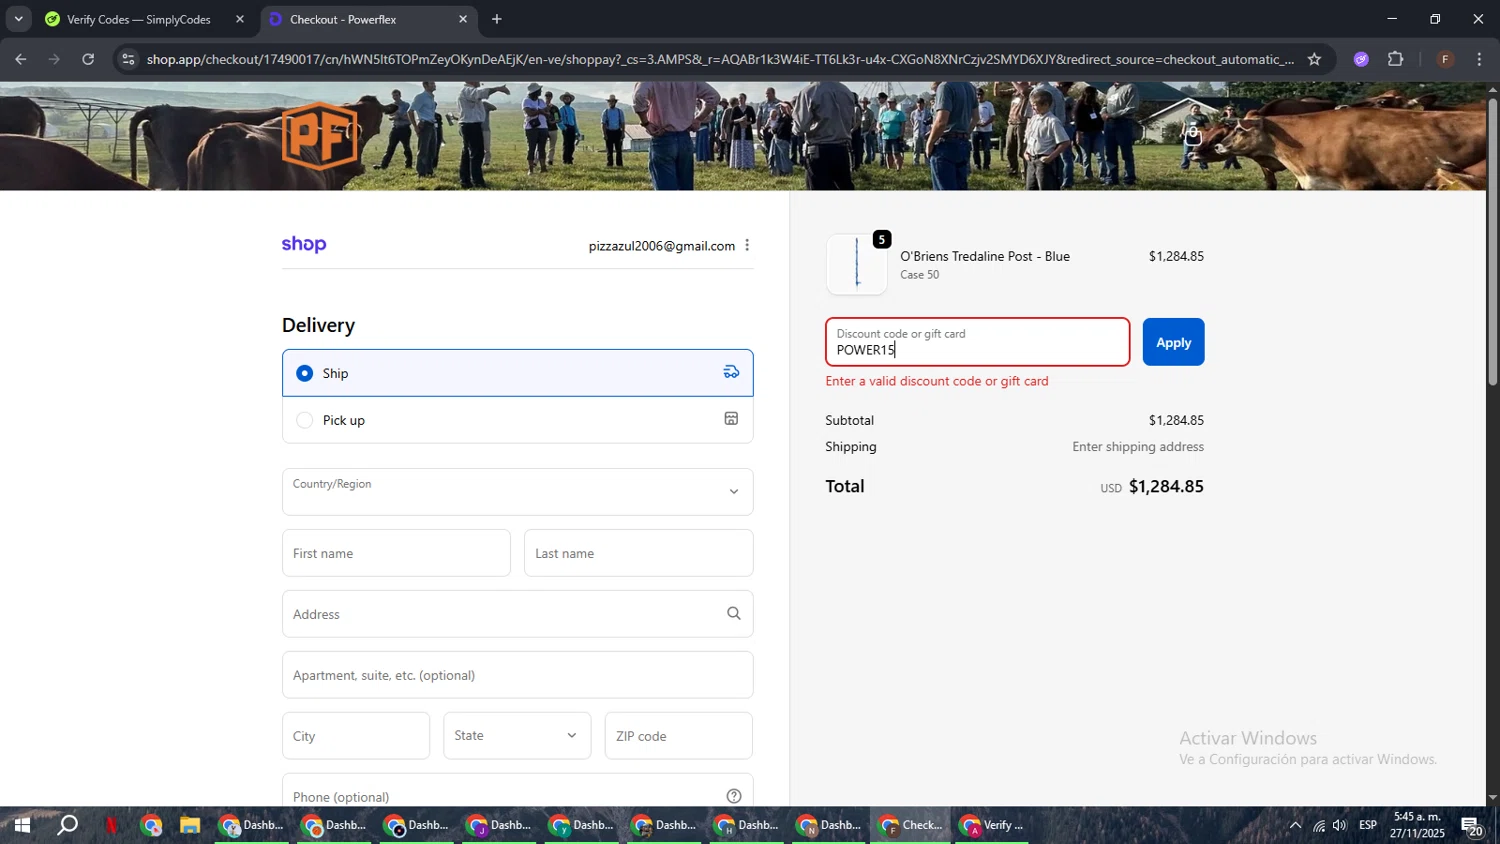The width and height of the screenshot is (1500, 844).
Task: Apply the discount code
Action: (x=1173, y=342)
